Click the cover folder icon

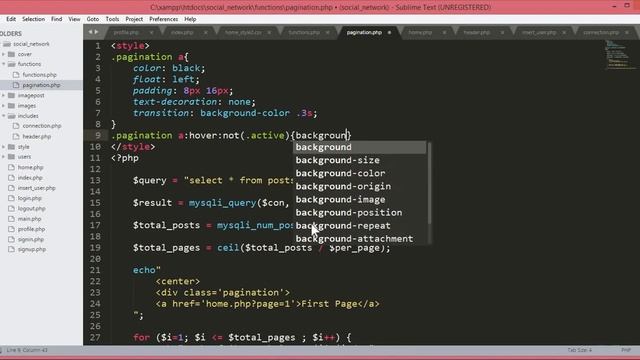tap(11, 54)
